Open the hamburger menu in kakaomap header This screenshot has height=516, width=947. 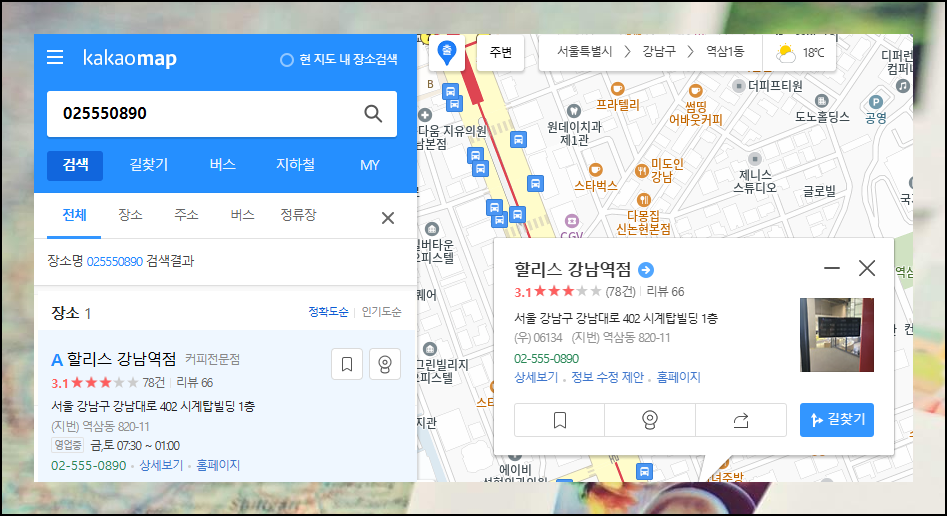click(x=55, y=57)
